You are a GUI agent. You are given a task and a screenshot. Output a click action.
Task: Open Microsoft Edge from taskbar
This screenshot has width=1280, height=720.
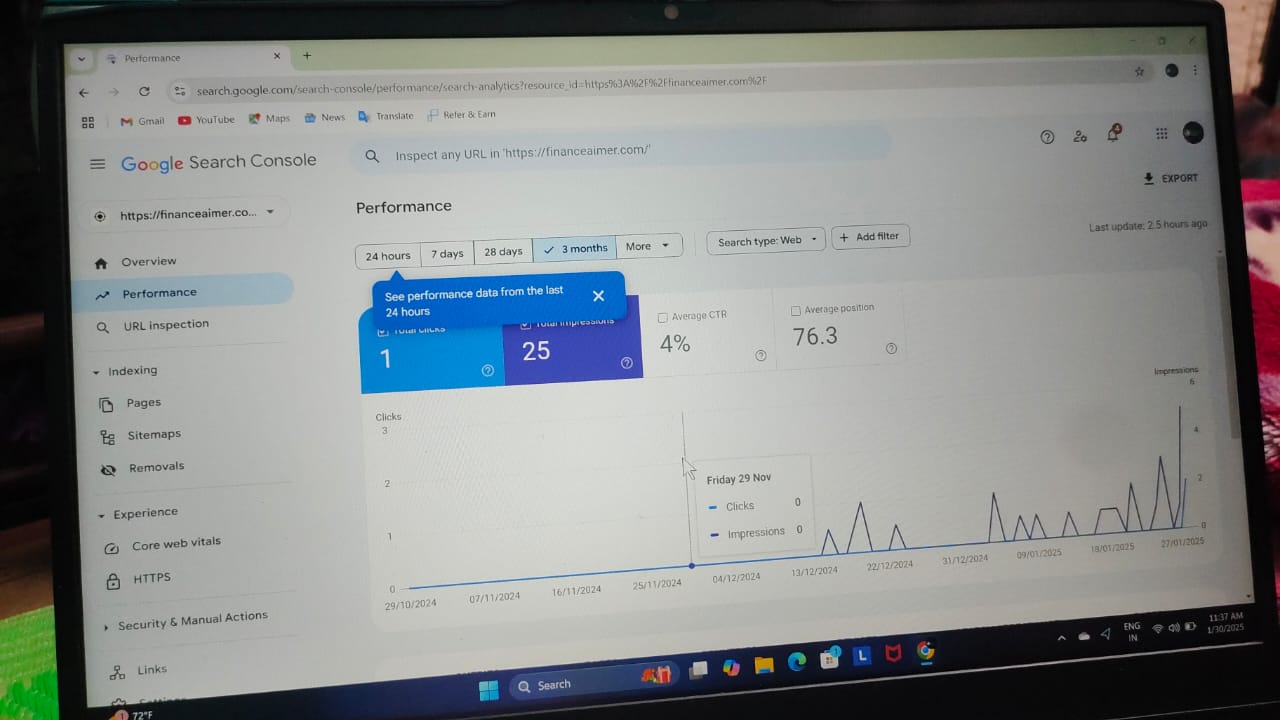[797, 662]
